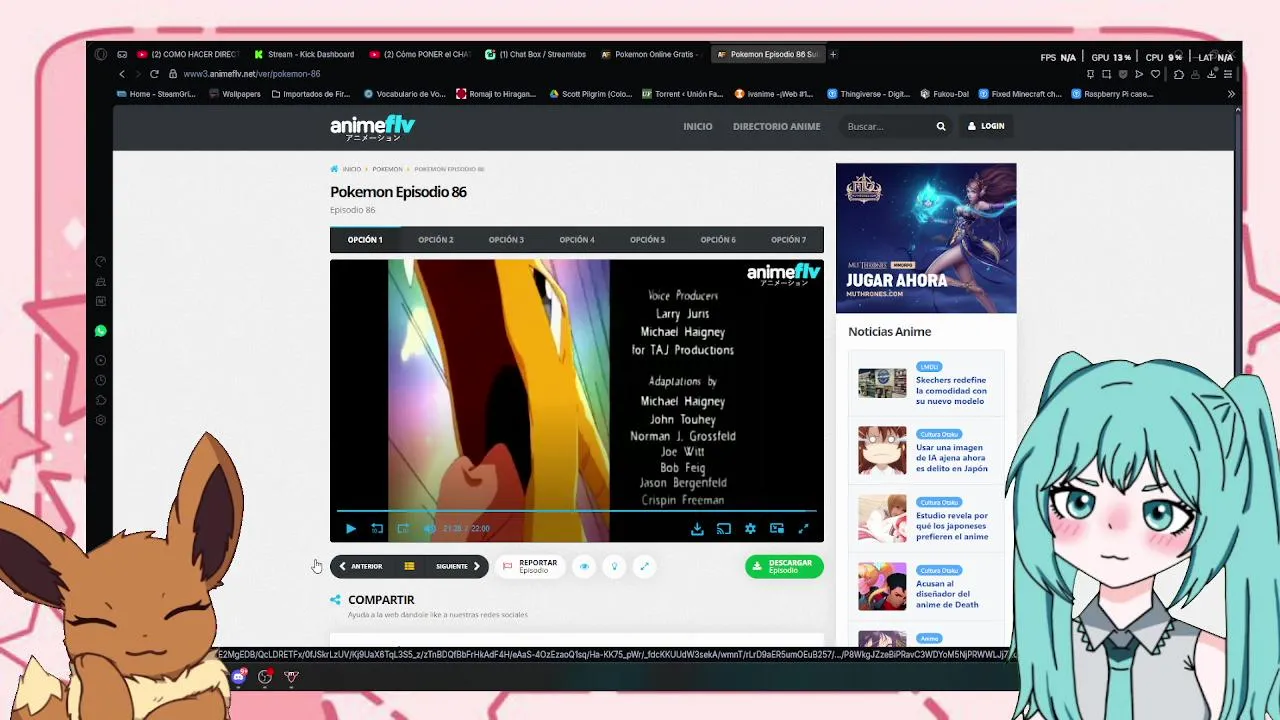Mute the video player volume
Screen dimensions: 1280x720
(429, 528)
